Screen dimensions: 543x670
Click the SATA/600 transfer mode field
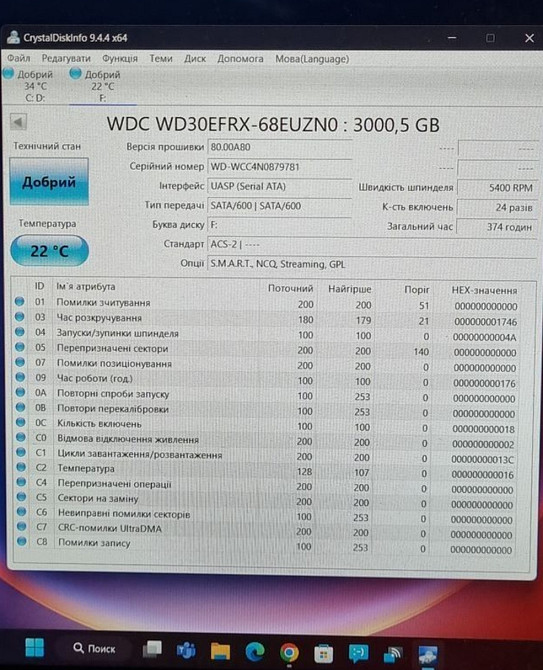[280, 206]
